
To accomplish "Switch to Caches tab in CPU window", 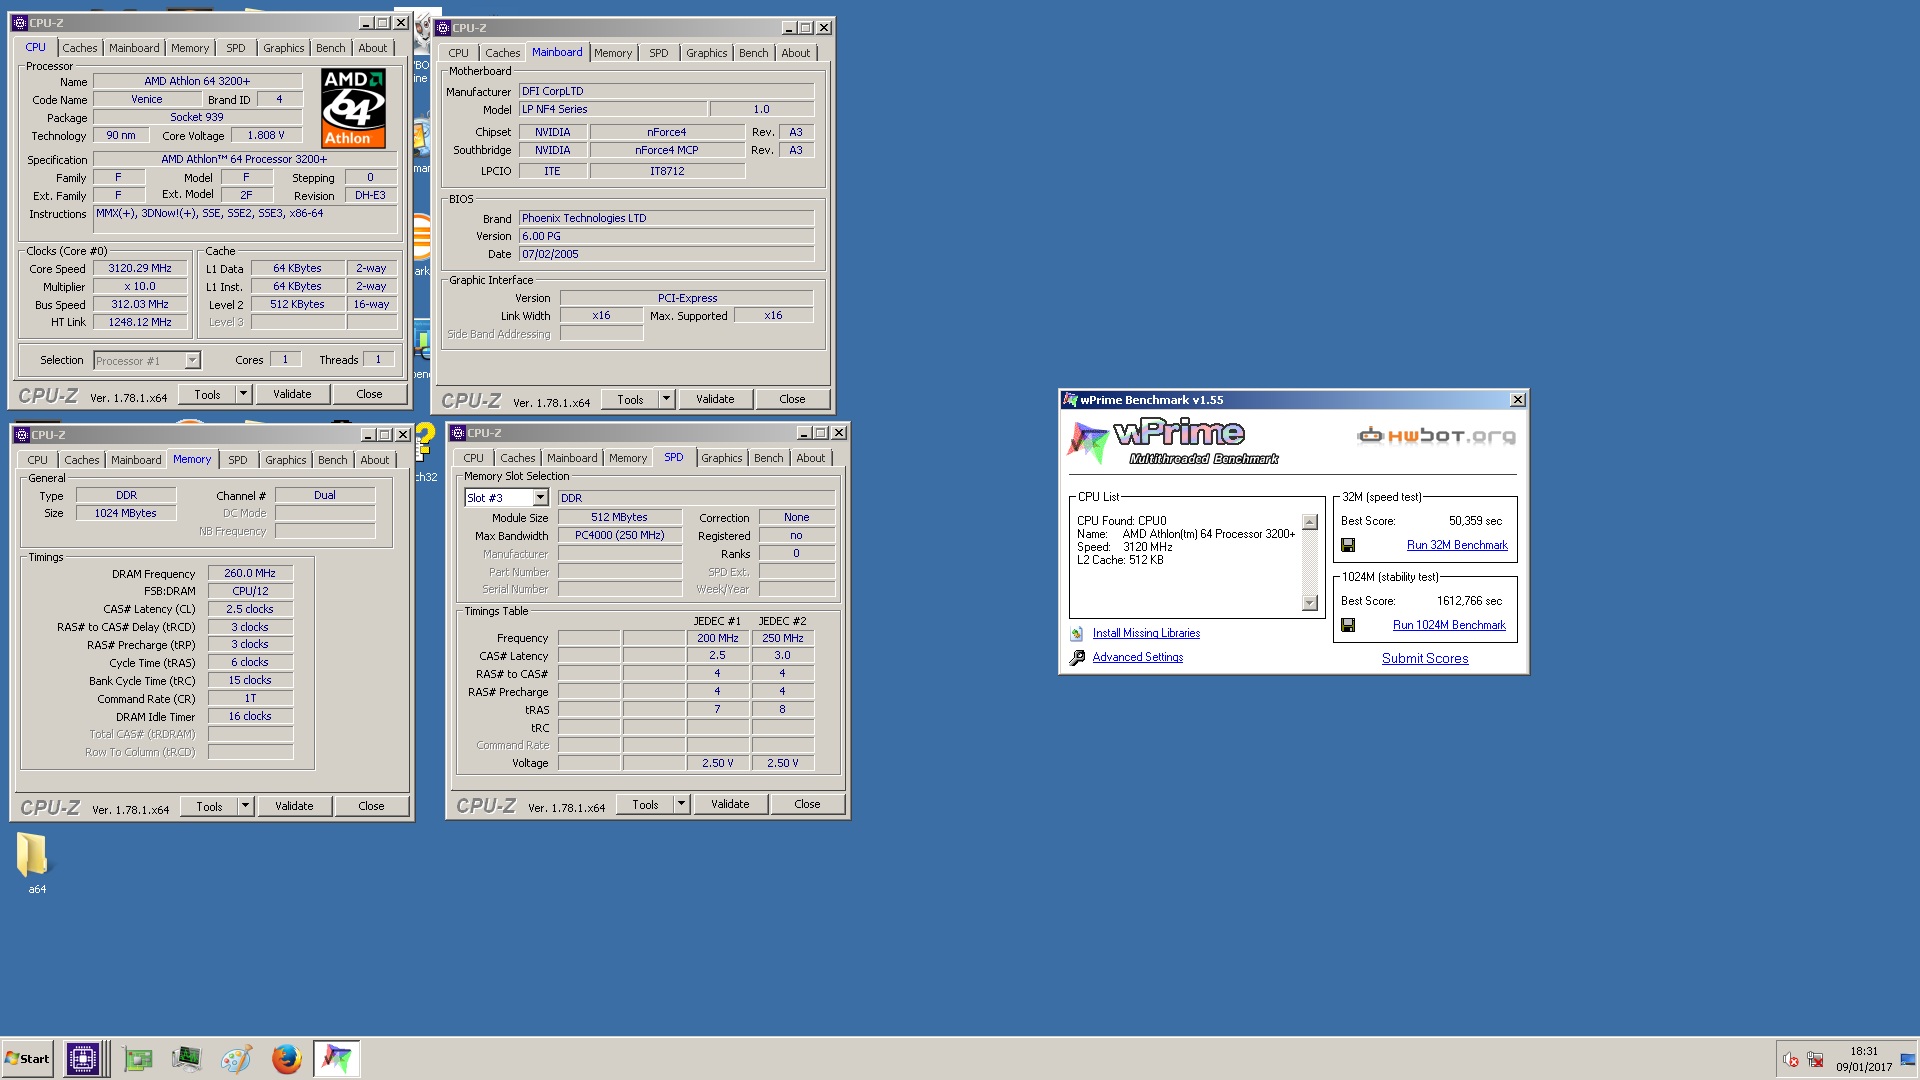I will [80, 48].
